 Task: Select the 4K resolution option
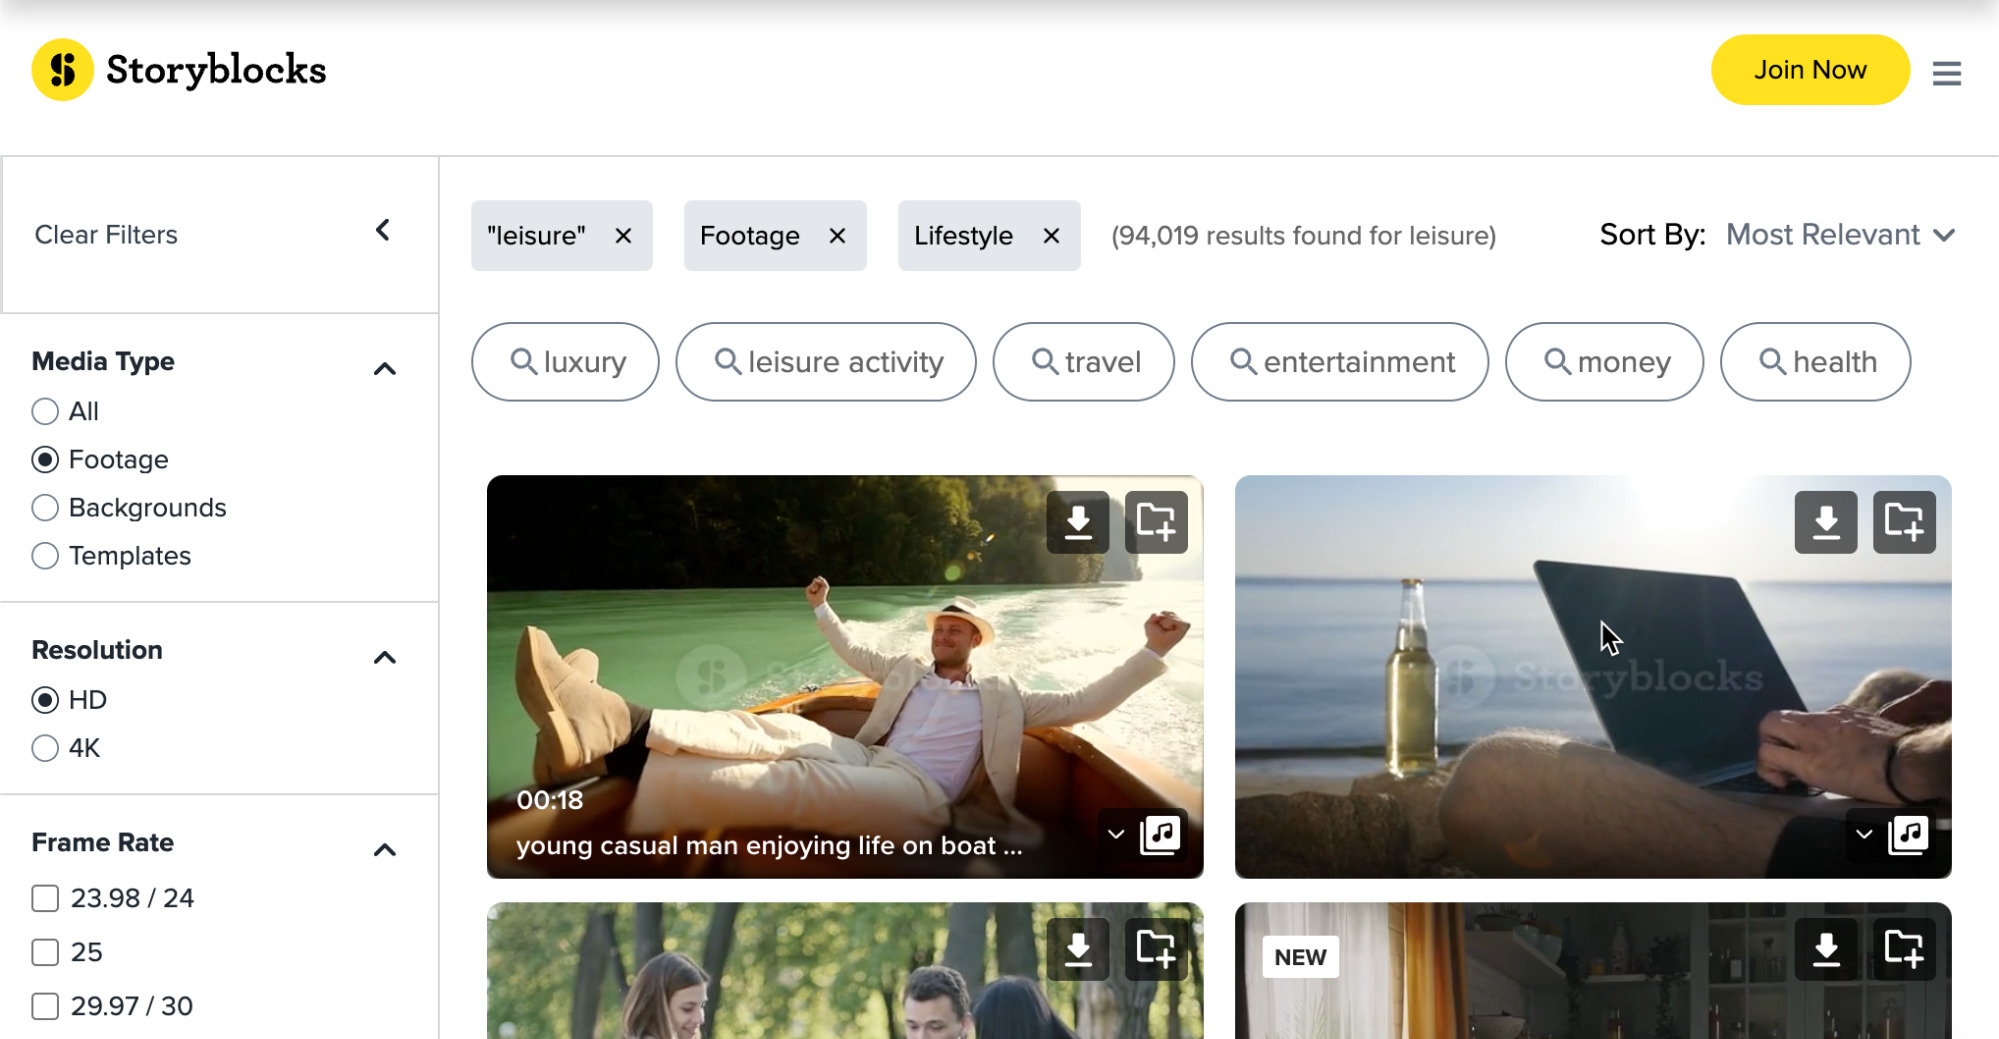[x=45, y=747]
